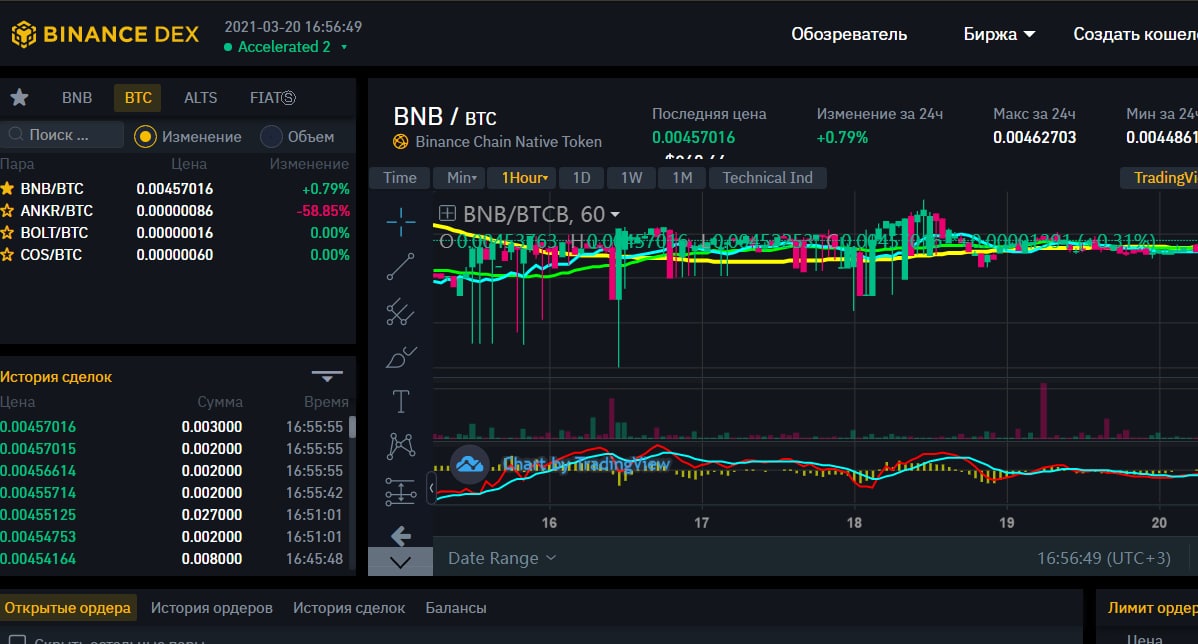Click trade price 0.00457016 in history
The height and width of the screenshot is (644, 1198).
[x=38, y=427]
